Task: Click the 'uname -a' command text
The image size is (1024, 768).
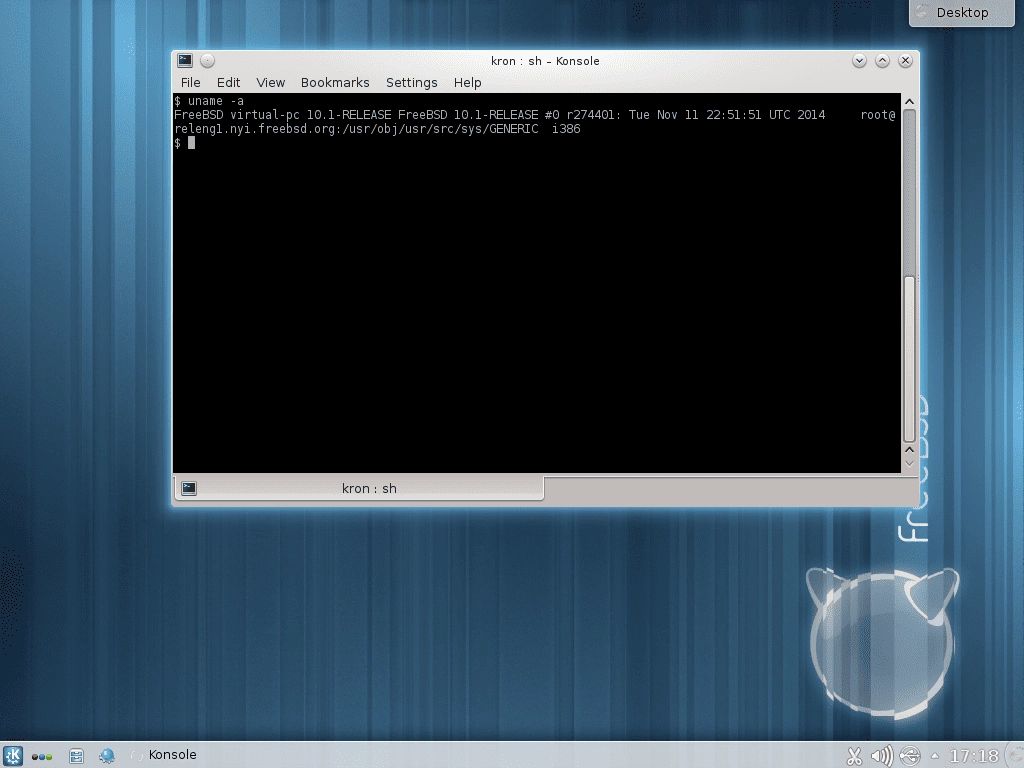Action: click(216, 101)
